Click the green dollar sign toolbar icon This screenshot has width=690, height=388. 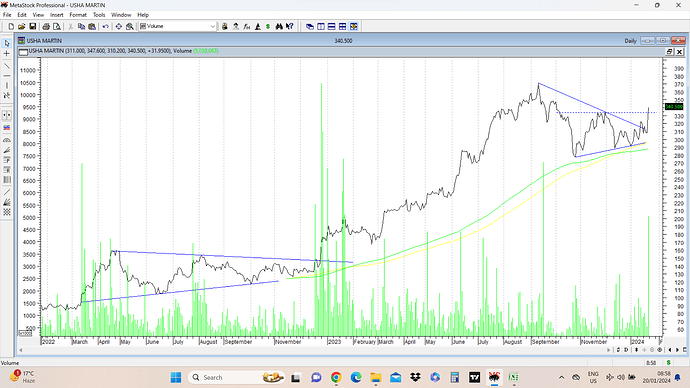pyautogui.click(x=268, y=26)
